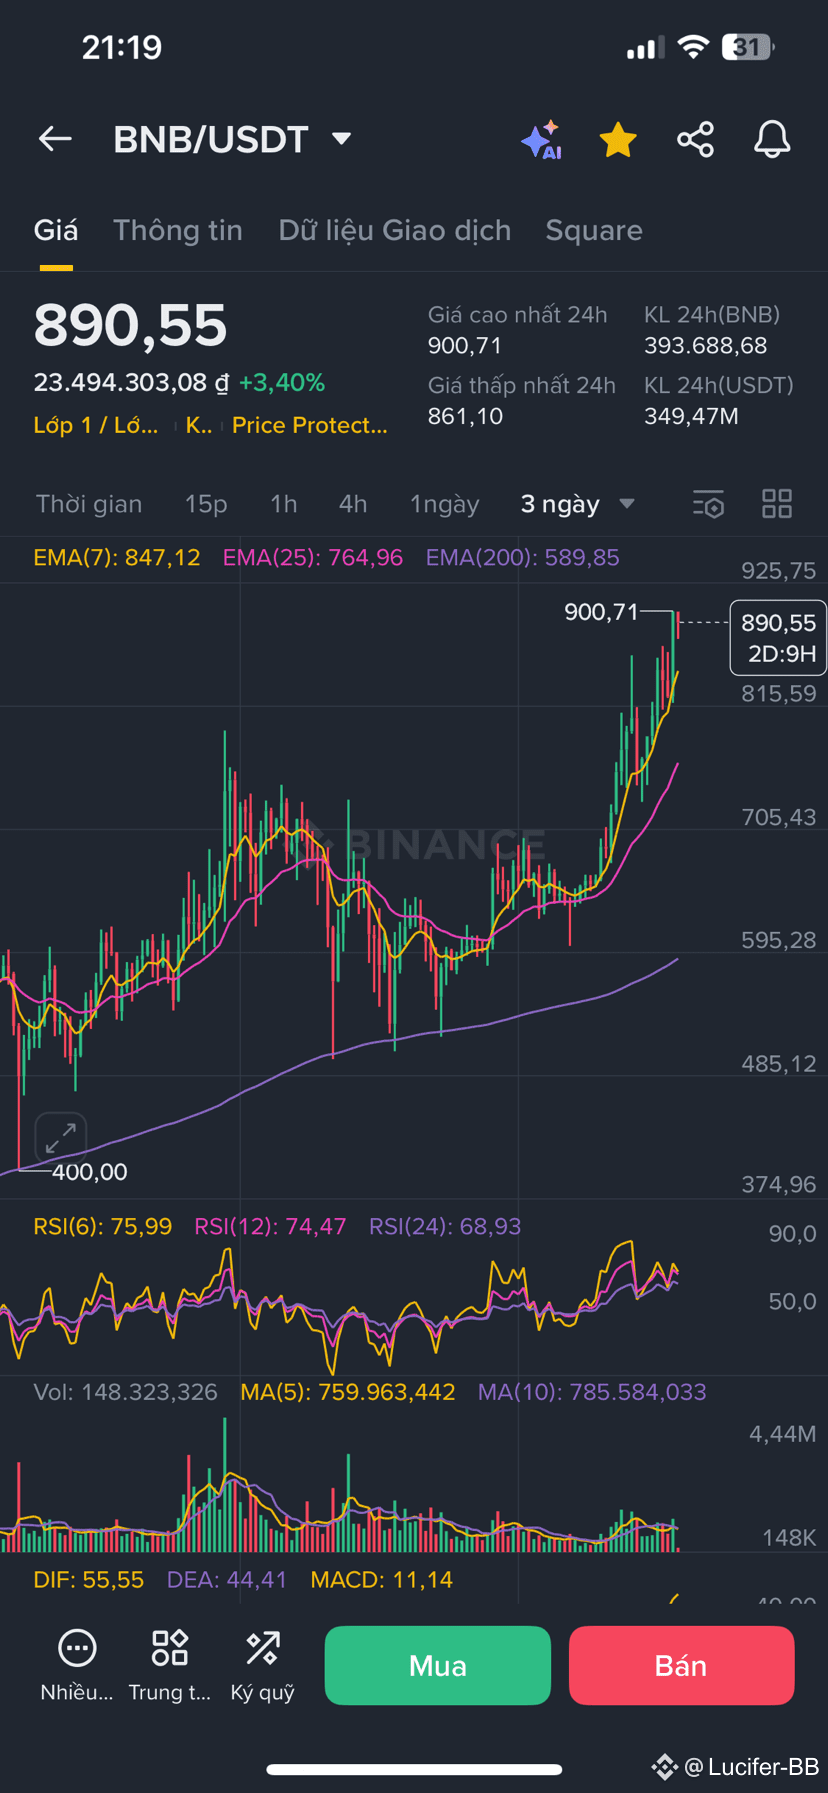Tap the Giá thấp nhất 24h value 861,10
The width and height of the screenshot is (828, 1793).
point(465,417)
